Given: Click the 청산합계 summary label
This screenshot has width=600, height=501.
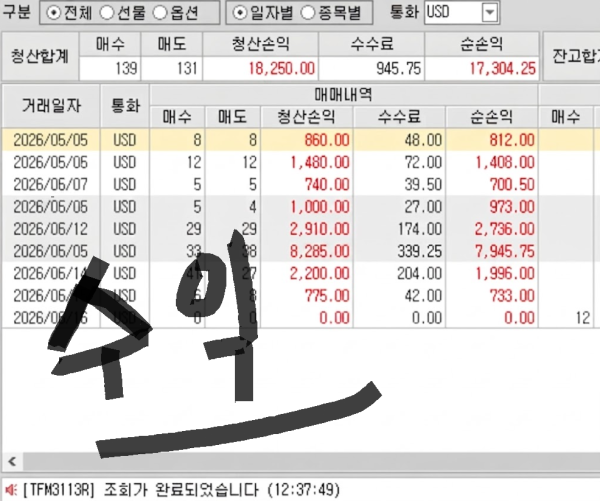Looking at the screenshot, I should [x=40, y=56].
